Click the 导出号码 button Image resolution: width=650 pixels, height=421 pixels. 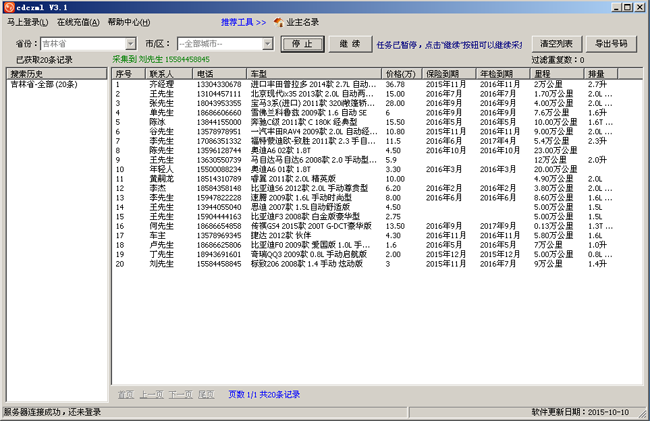point(611,44)
